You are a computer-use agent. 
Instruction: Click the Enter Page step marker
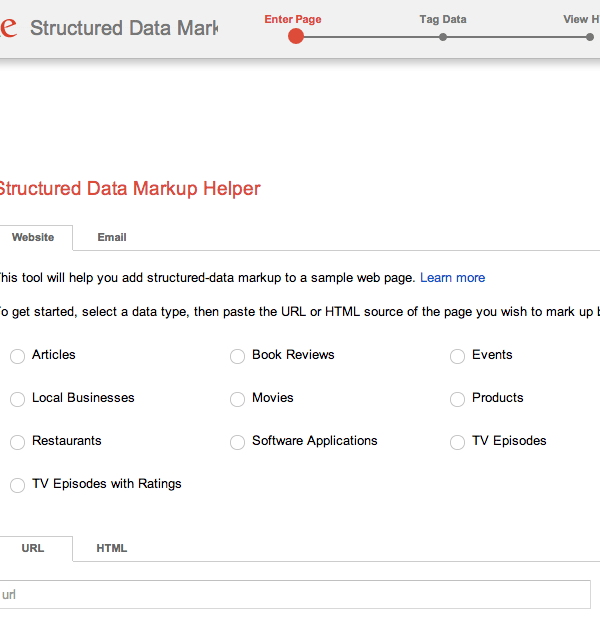[296, 37]
